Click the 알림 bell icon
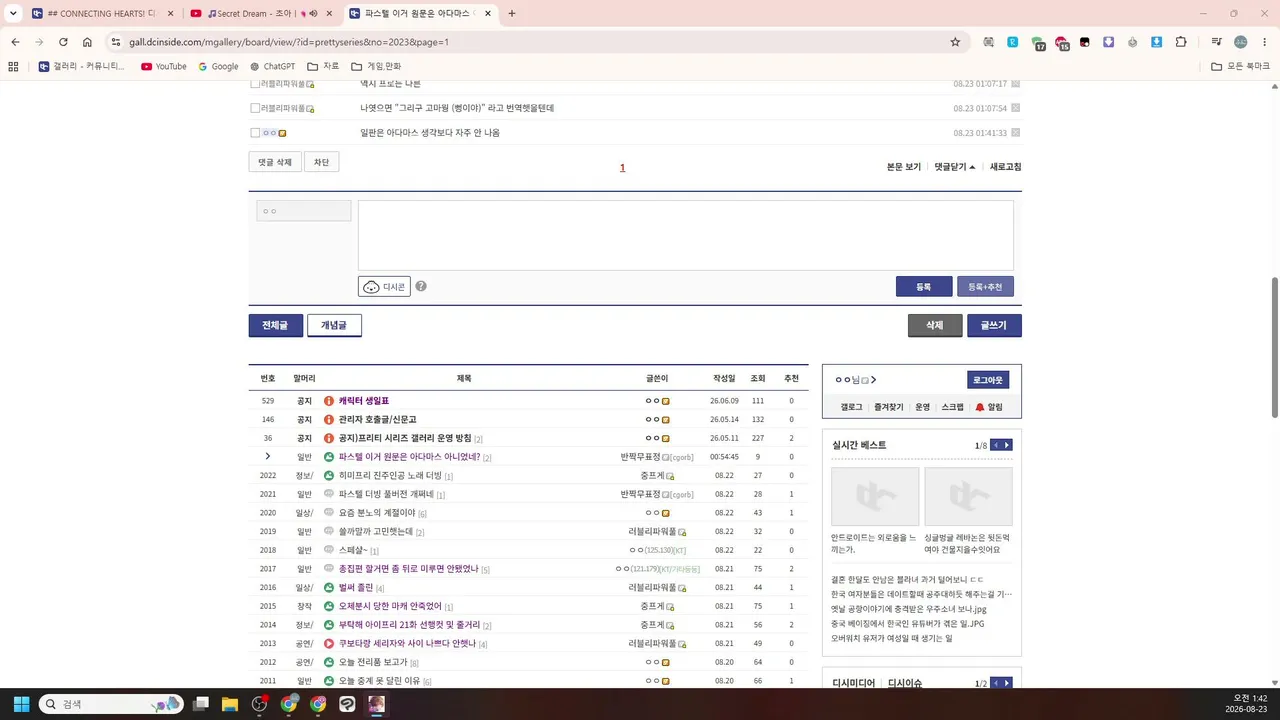The height and width of the screenshot is (720, 1280). click(x=980, y=407)
